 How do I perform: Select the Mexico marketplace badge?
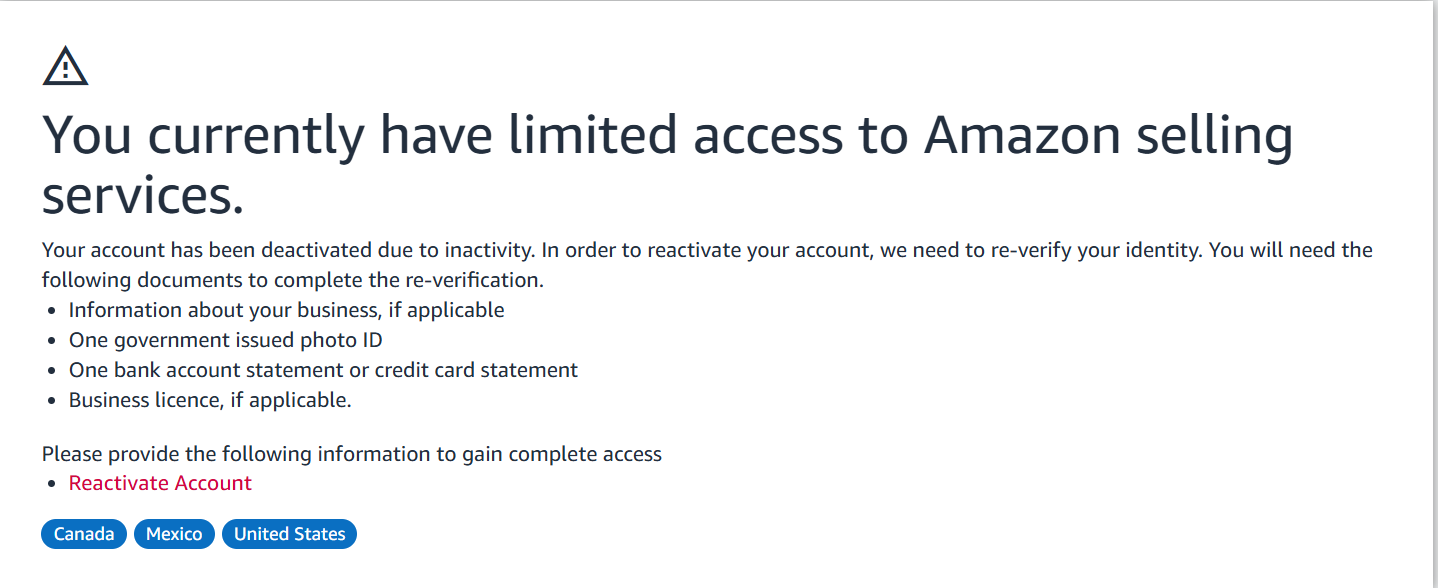point(174,534)
